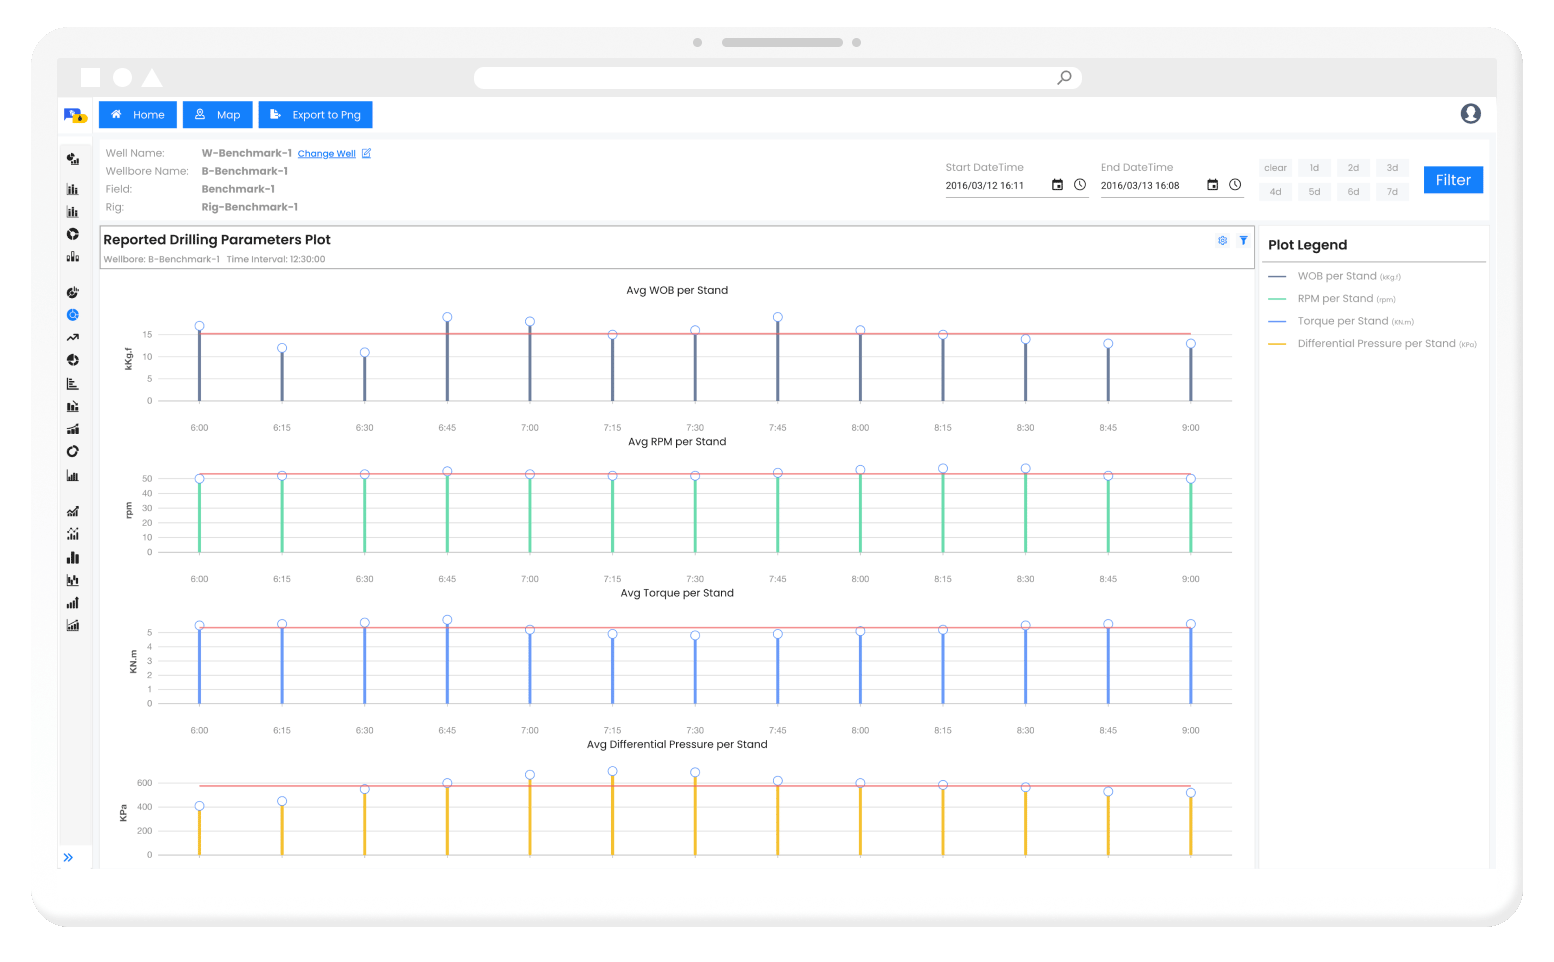This screenshot has width=1554, height=962.
Task: Open the thick donut chart sidebar icon
Action: click(x=72, y=234)
